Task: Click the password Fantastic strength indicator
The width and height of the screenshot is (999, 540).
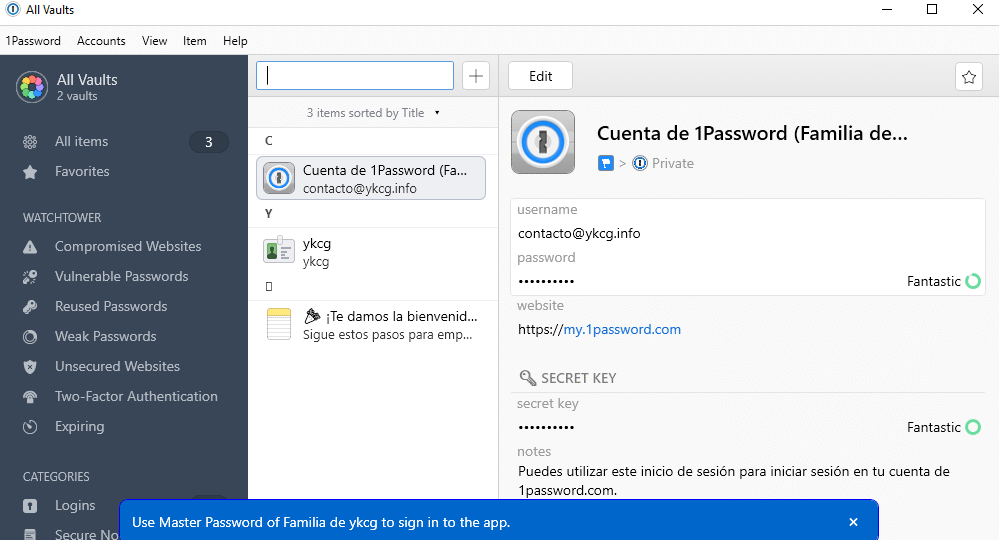Action: click(x=943, y=281)
